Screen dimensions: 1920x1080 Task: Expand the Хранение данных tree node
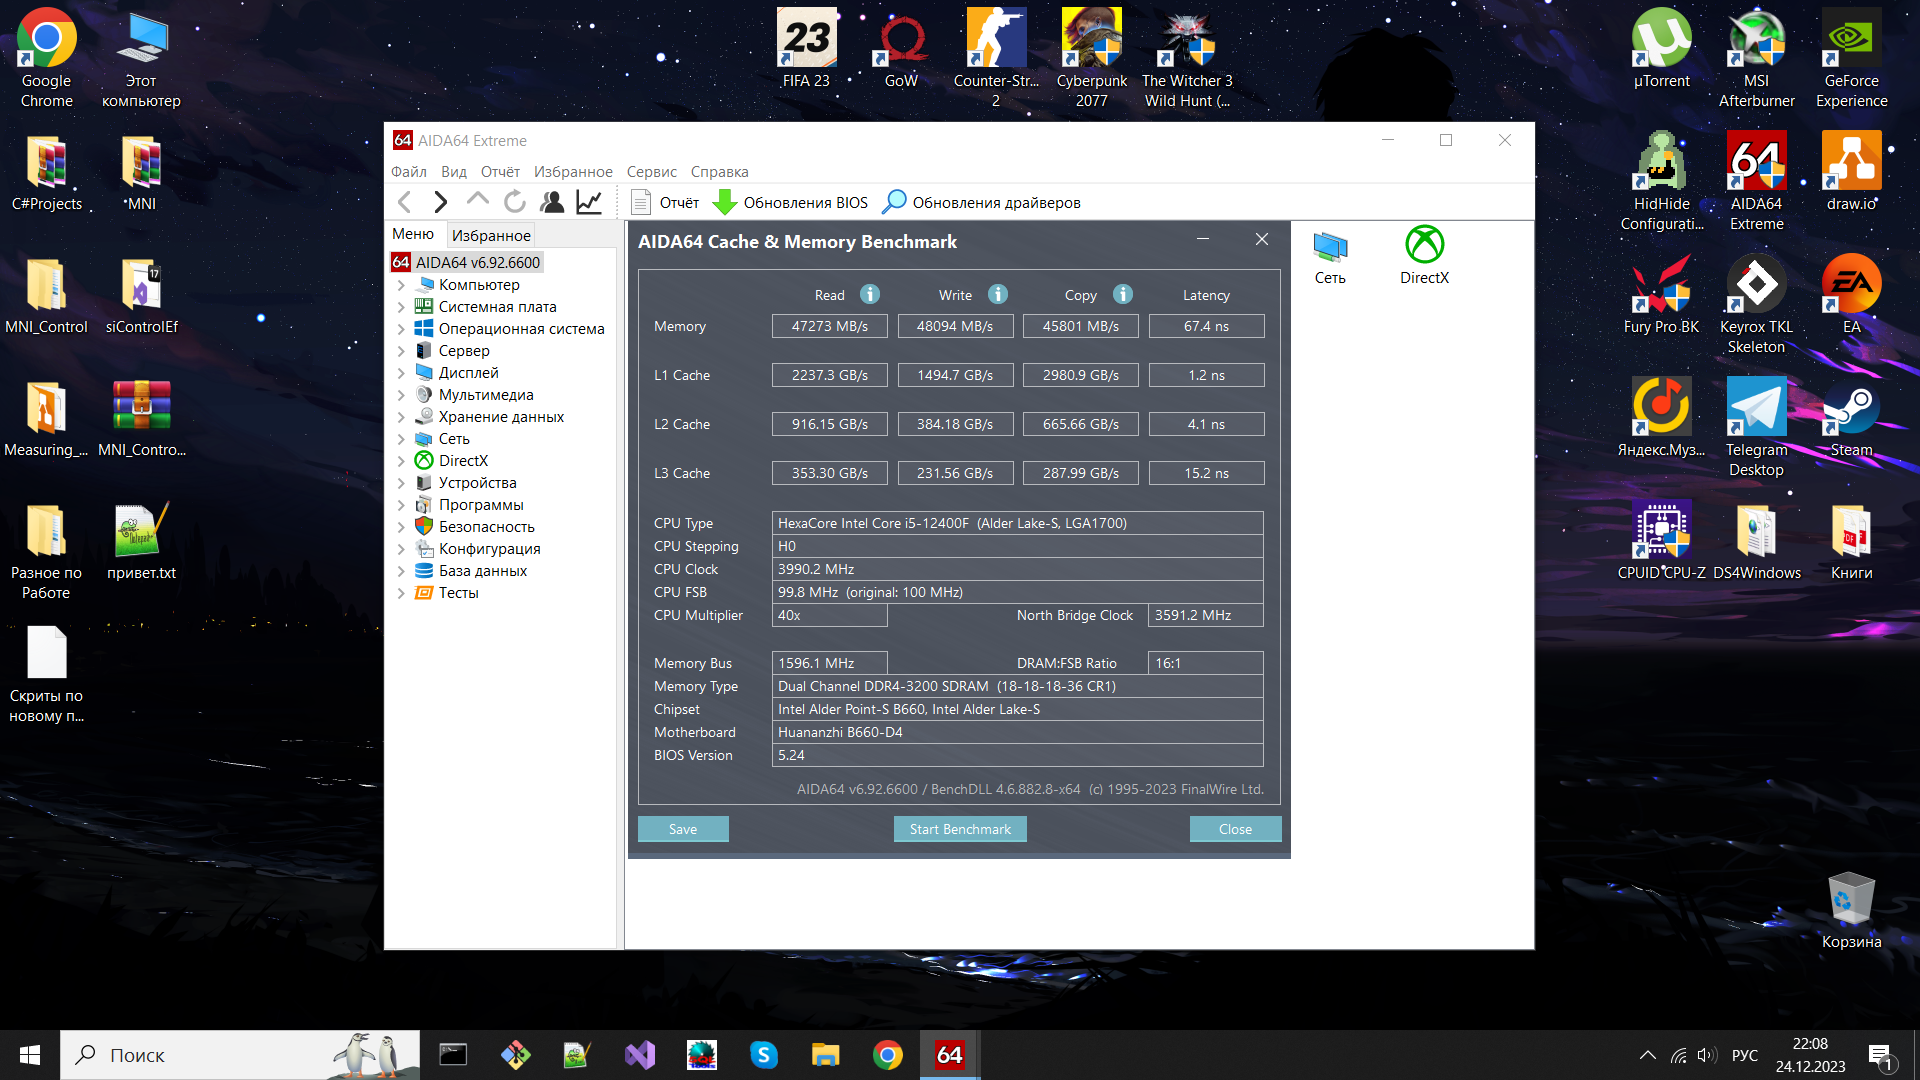(x=402, y=417)
